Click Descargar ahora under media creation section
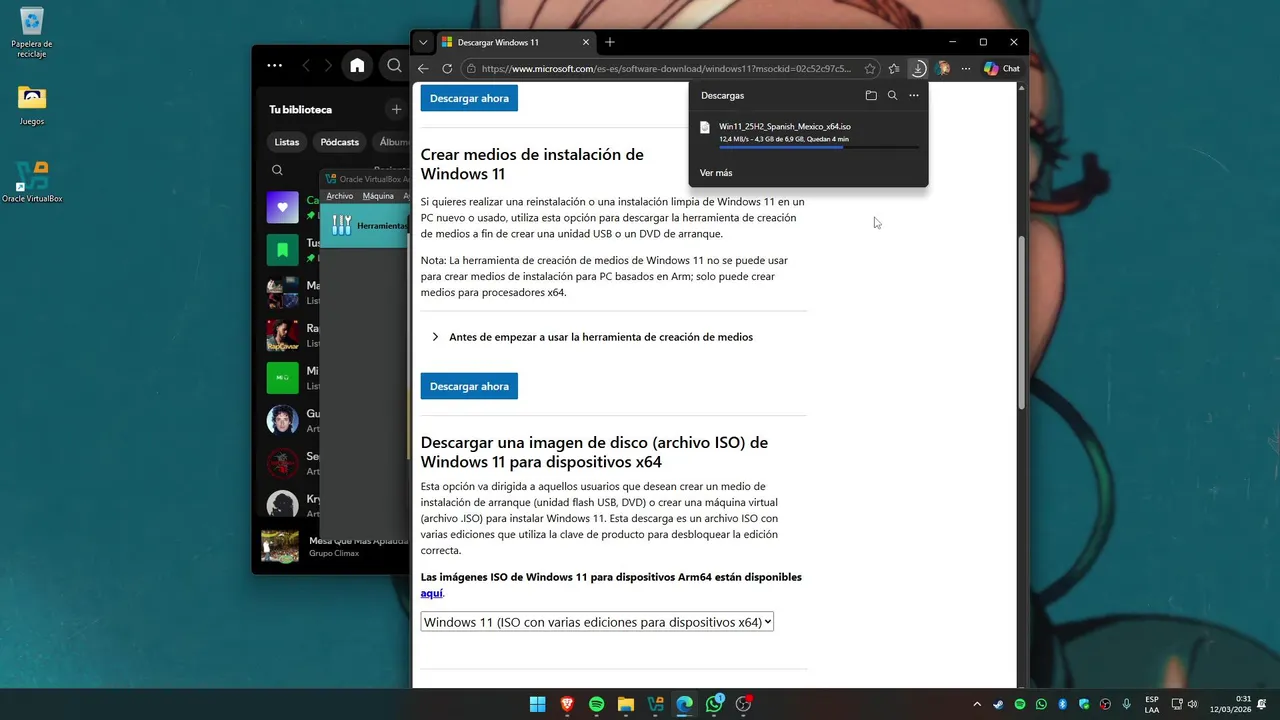 (x=469, y=386)
